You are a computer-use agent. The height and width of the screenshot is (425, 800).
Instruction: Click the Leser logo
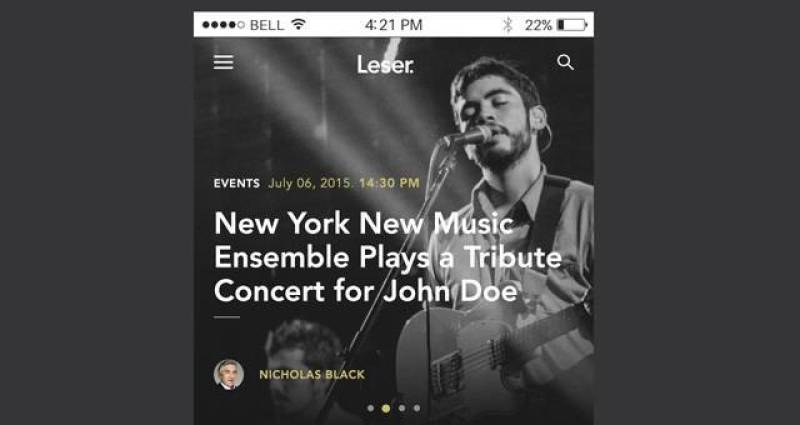[385, 65]
